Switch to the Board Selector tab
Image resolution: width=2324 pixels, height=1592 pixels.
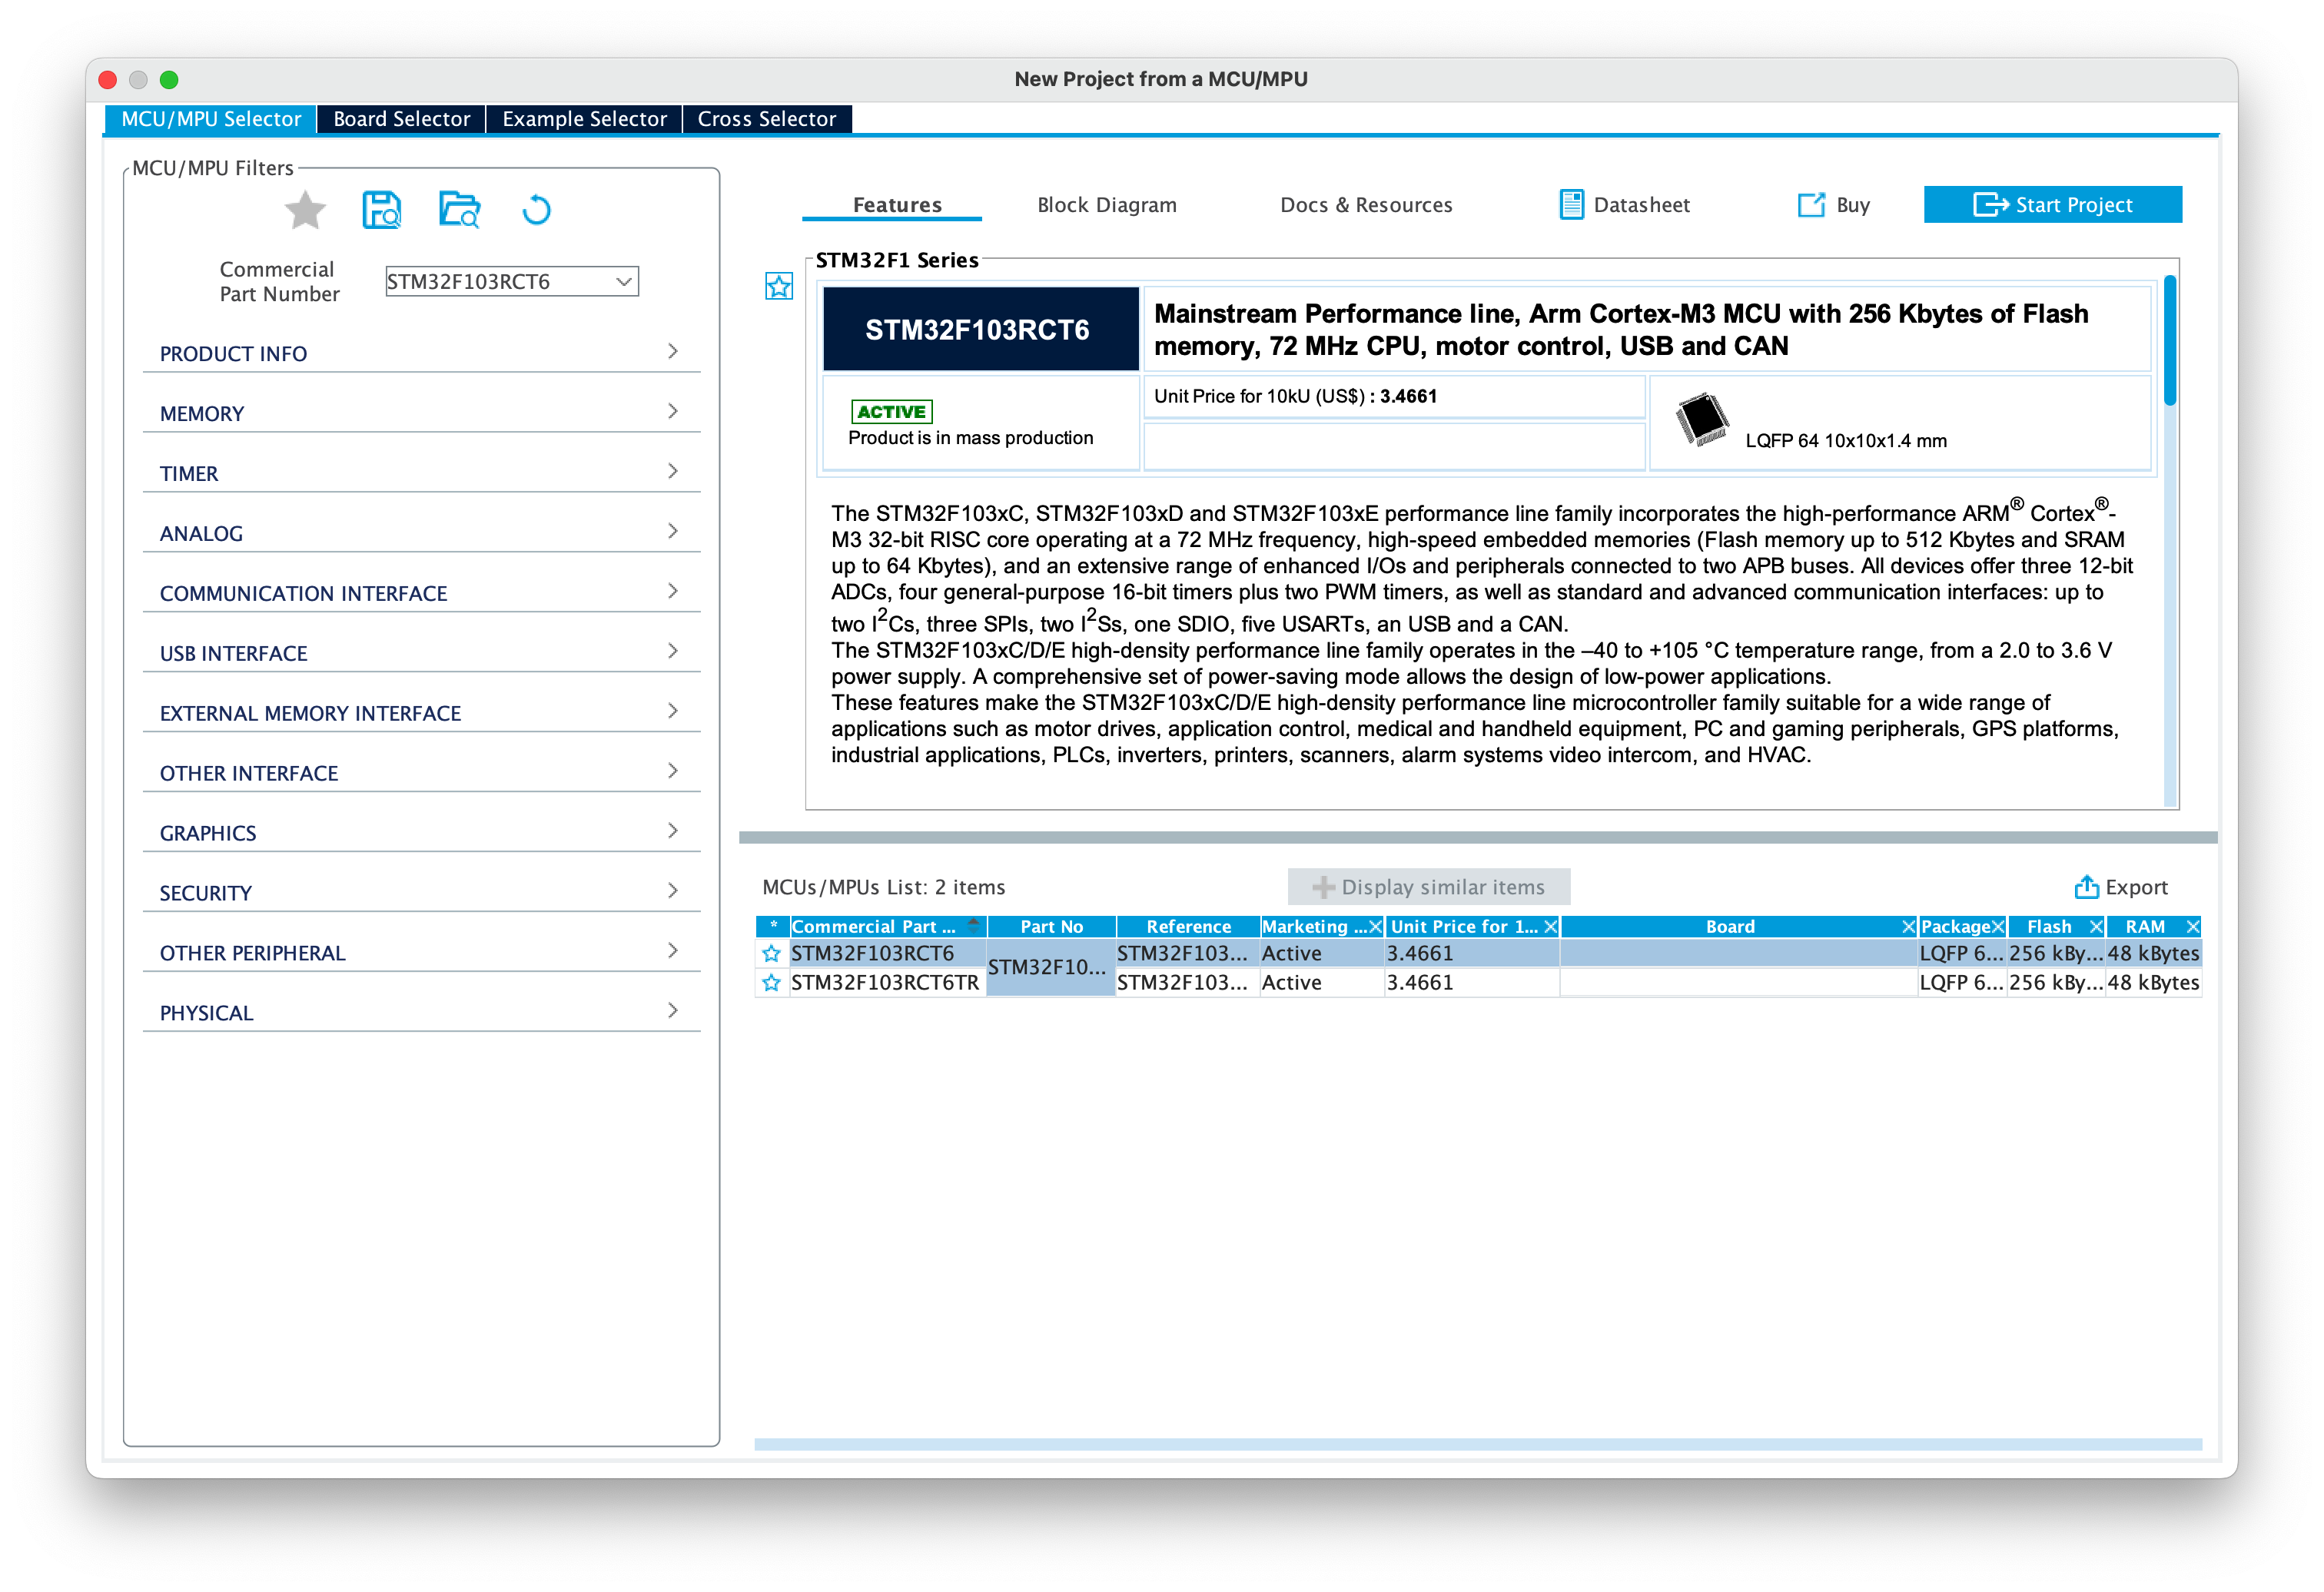(401, 119)
